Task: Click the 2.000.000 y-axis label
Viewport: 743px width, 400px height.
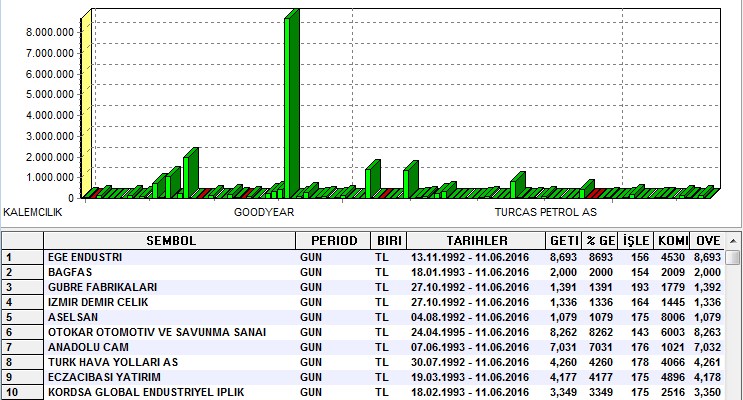Action: click(50, 157)
